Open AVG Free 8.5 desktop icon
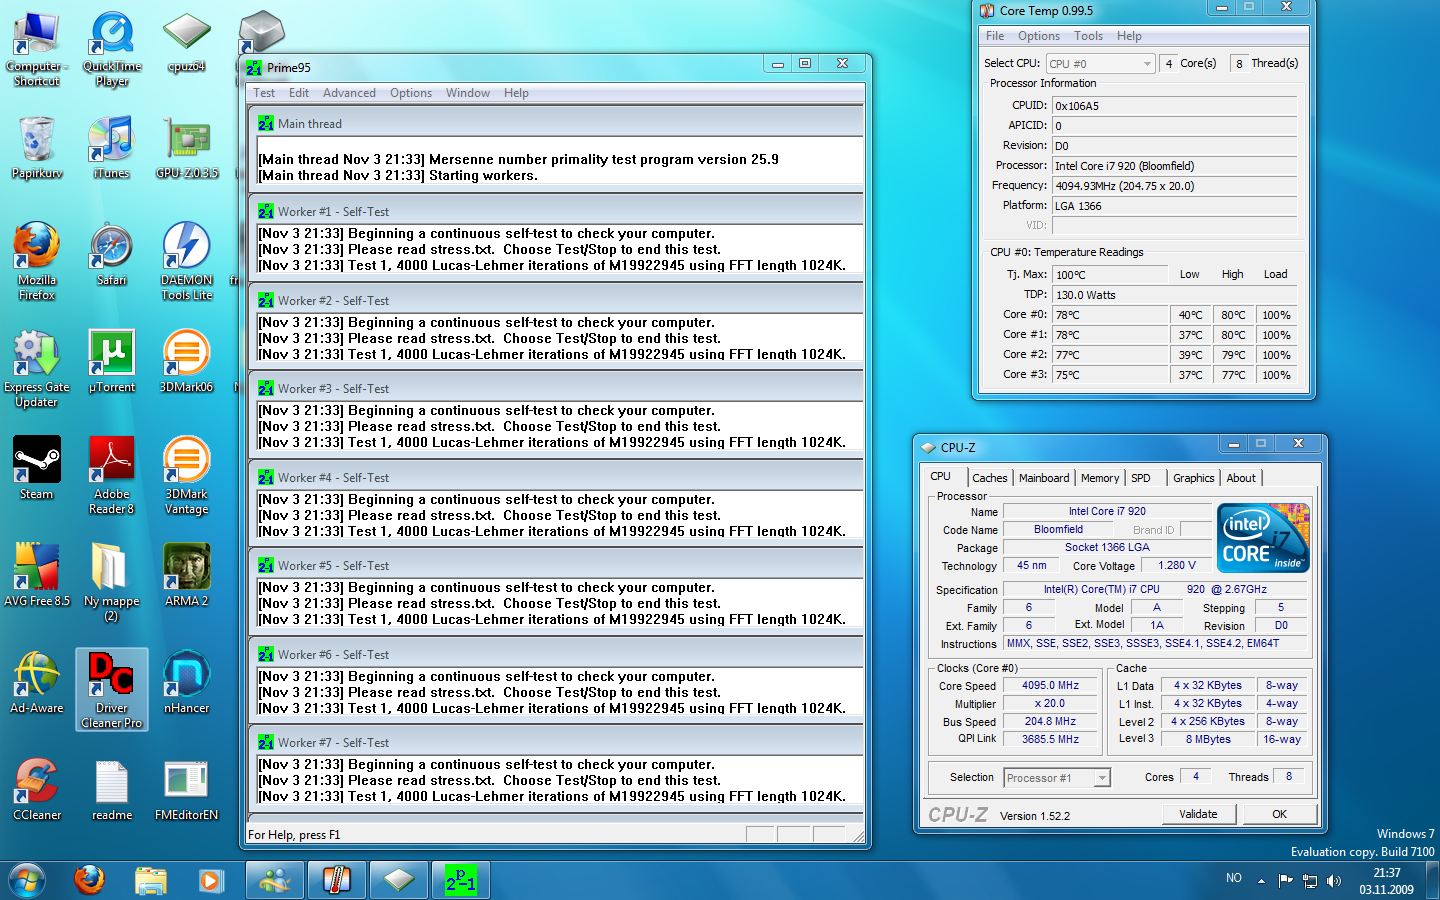The width and height of the screenshot is (1440, 900). click(37, 575)
